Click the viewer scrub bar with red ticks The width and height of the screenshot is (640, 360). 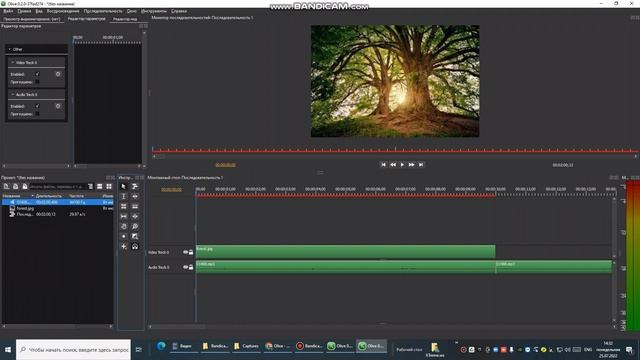394,151
